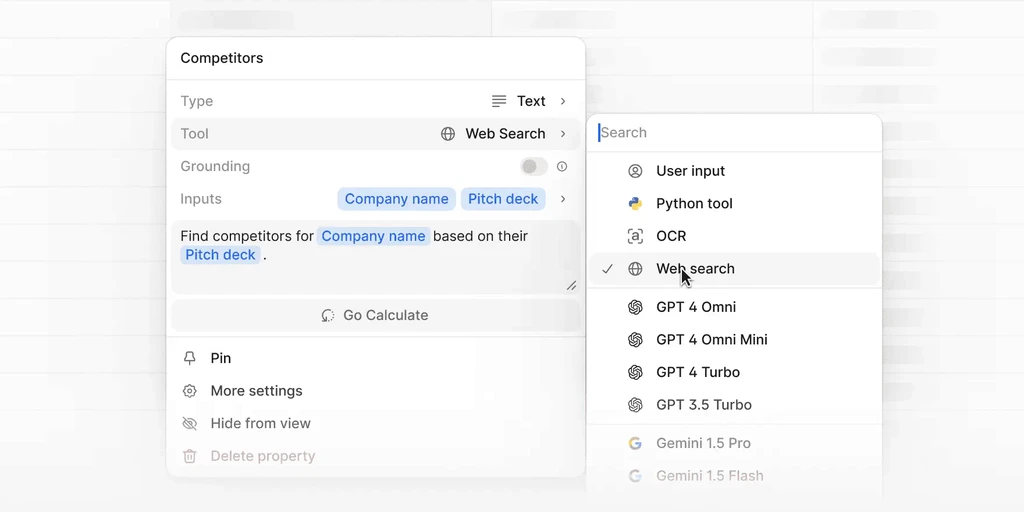Click Pin in the property menu
Screen dimensions: 1024x512
click(x=376, y=358)
